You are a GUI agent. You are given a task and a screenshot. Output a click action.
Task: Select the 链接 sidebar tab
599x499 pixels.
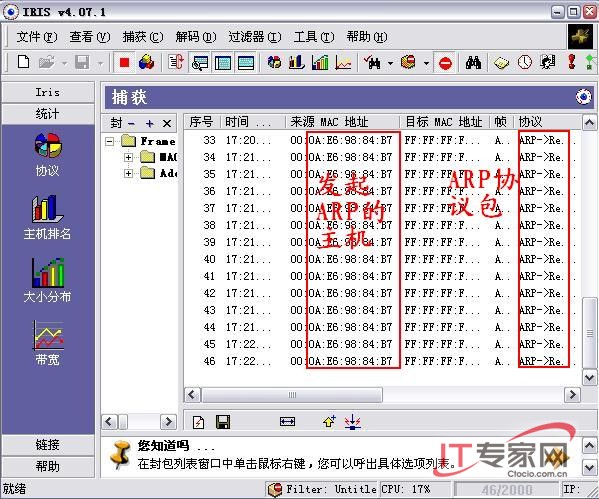coord(48,445)
